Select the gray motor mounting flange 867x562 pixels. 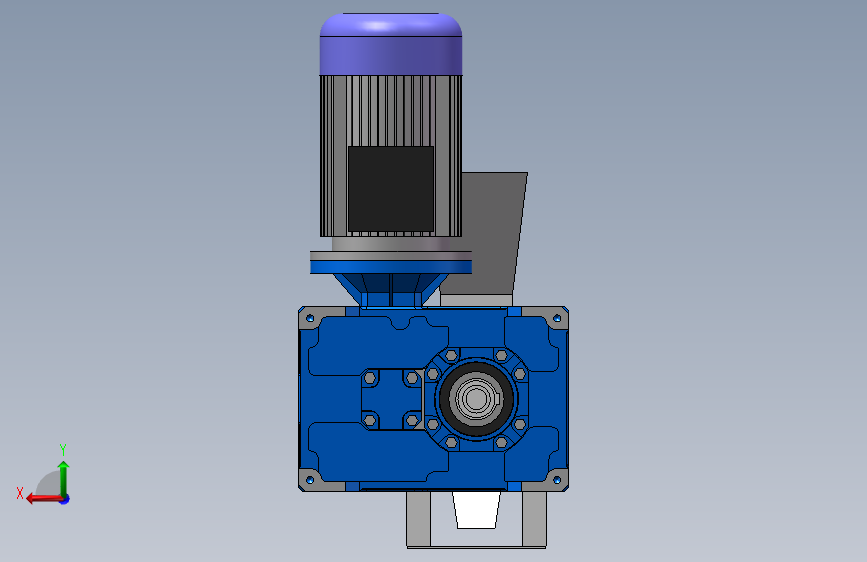(391, 256)
